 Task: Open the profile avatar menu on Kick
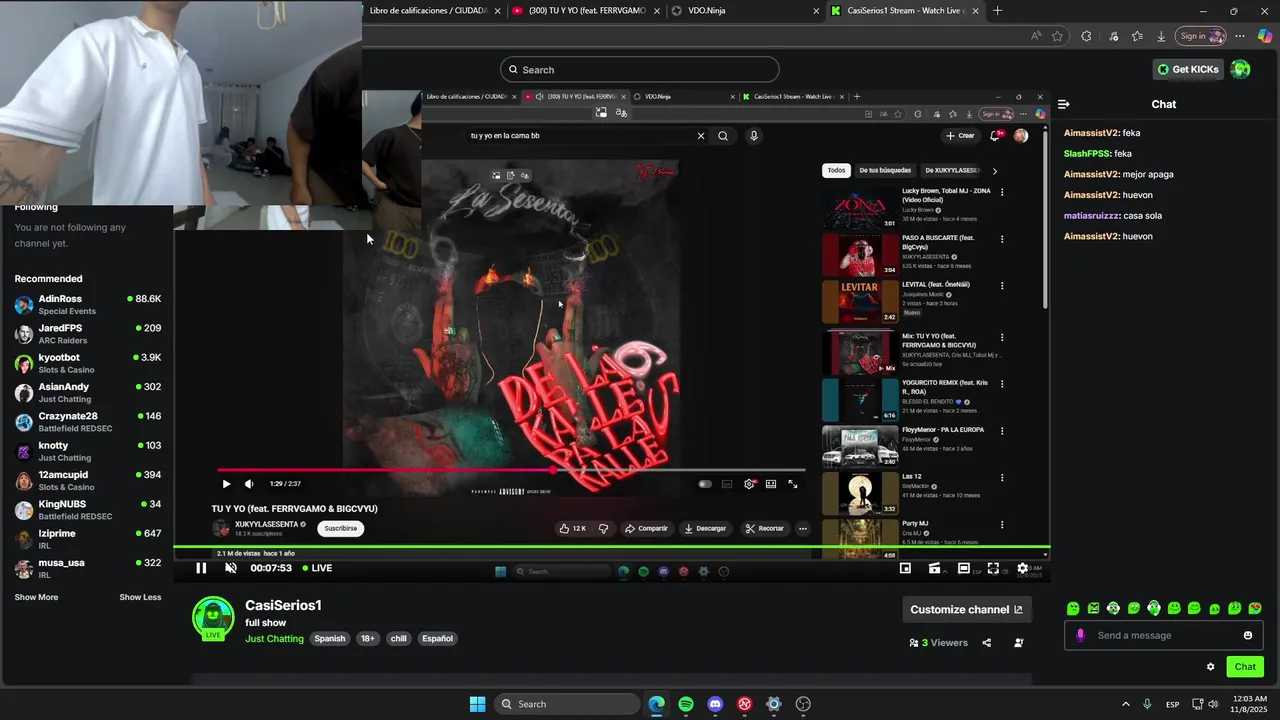[x=1241, y=69]
